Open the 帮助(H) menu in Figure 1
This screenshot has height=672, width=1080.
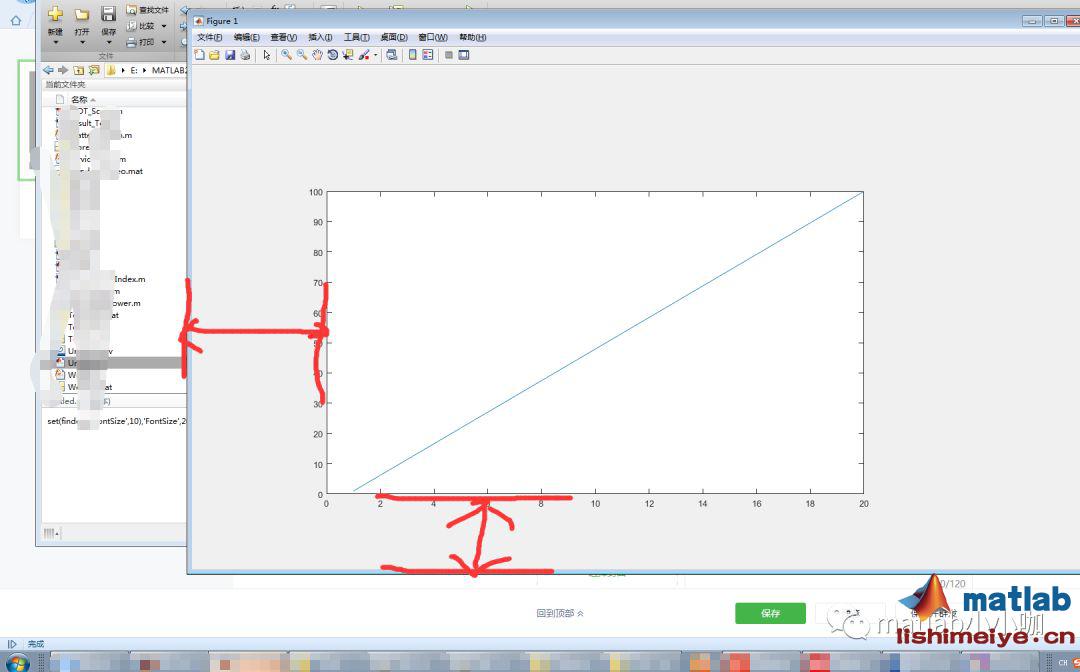tap(472, 37)
